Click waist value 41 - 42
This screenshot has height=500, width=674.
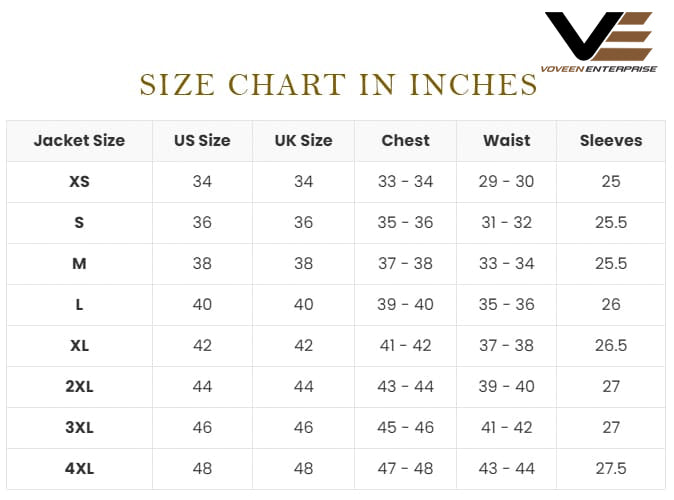pyautogui.click(x=506, y=427)
